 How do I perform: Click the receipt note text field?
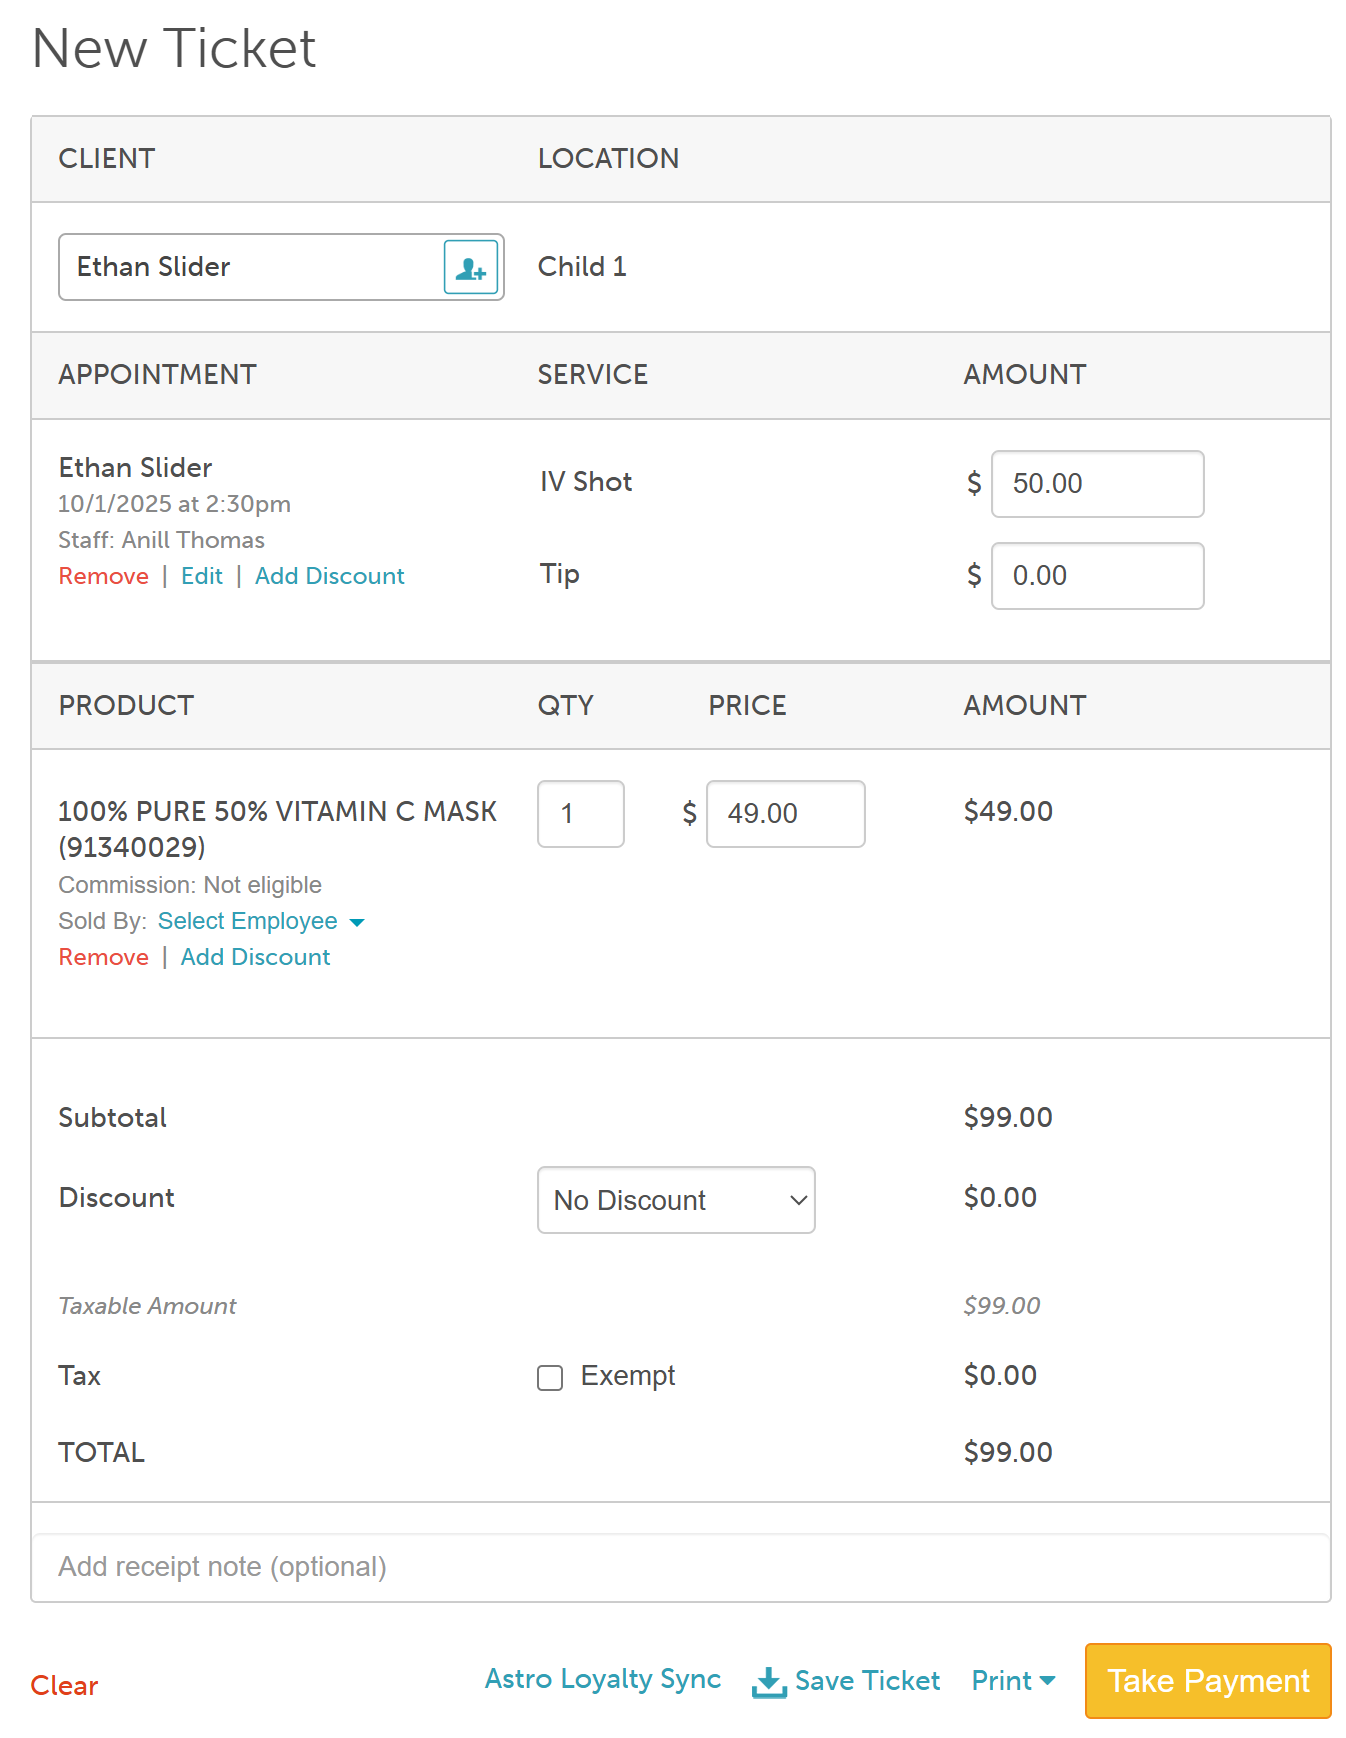tap(680, 1567)
